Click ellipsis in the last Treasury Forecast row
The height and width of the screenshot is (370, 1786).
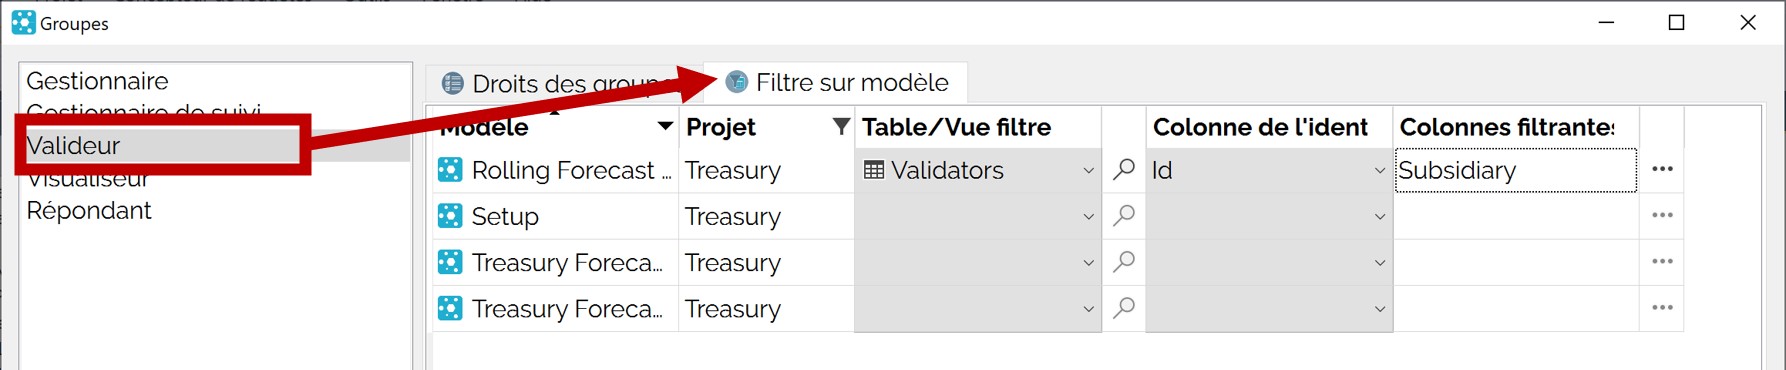click(1662, 307)
